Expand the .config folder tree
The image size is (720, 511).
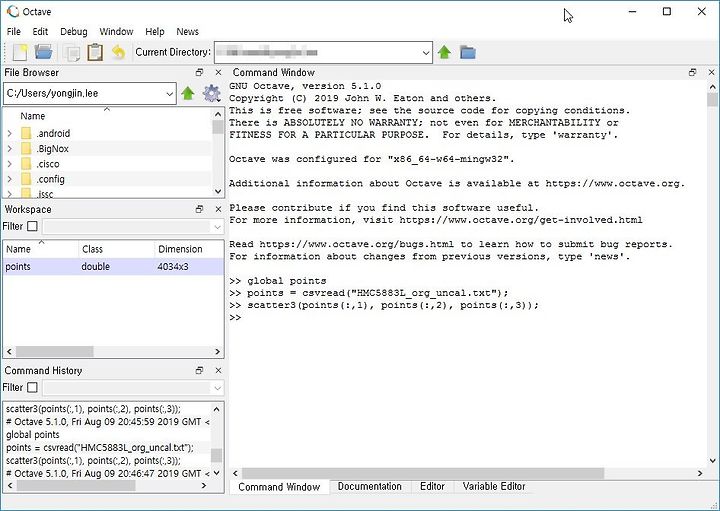[x=10, y=179]
